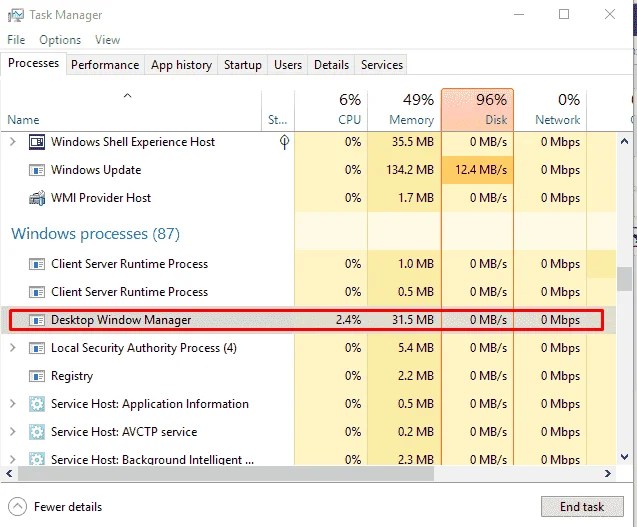Open the Startup tab
This screenshot has width=637, height=527.
243,65
